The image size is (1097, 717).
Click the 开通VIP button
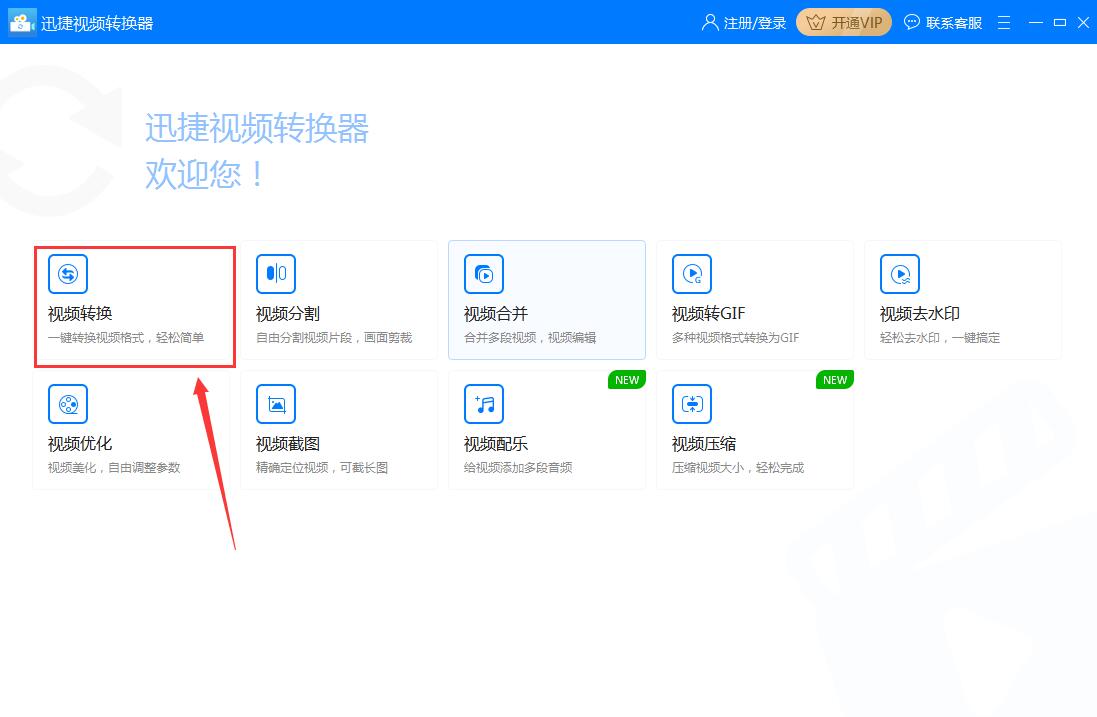(843, 21)
